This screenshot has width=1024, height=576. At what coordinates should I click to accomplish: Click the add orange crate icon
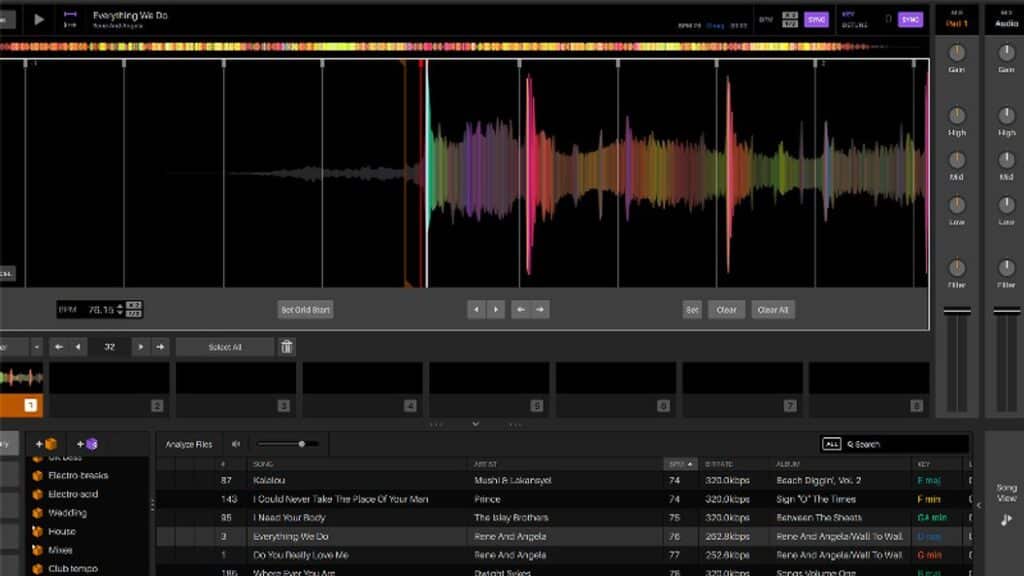pyautogui.click(x=46, y=444)
